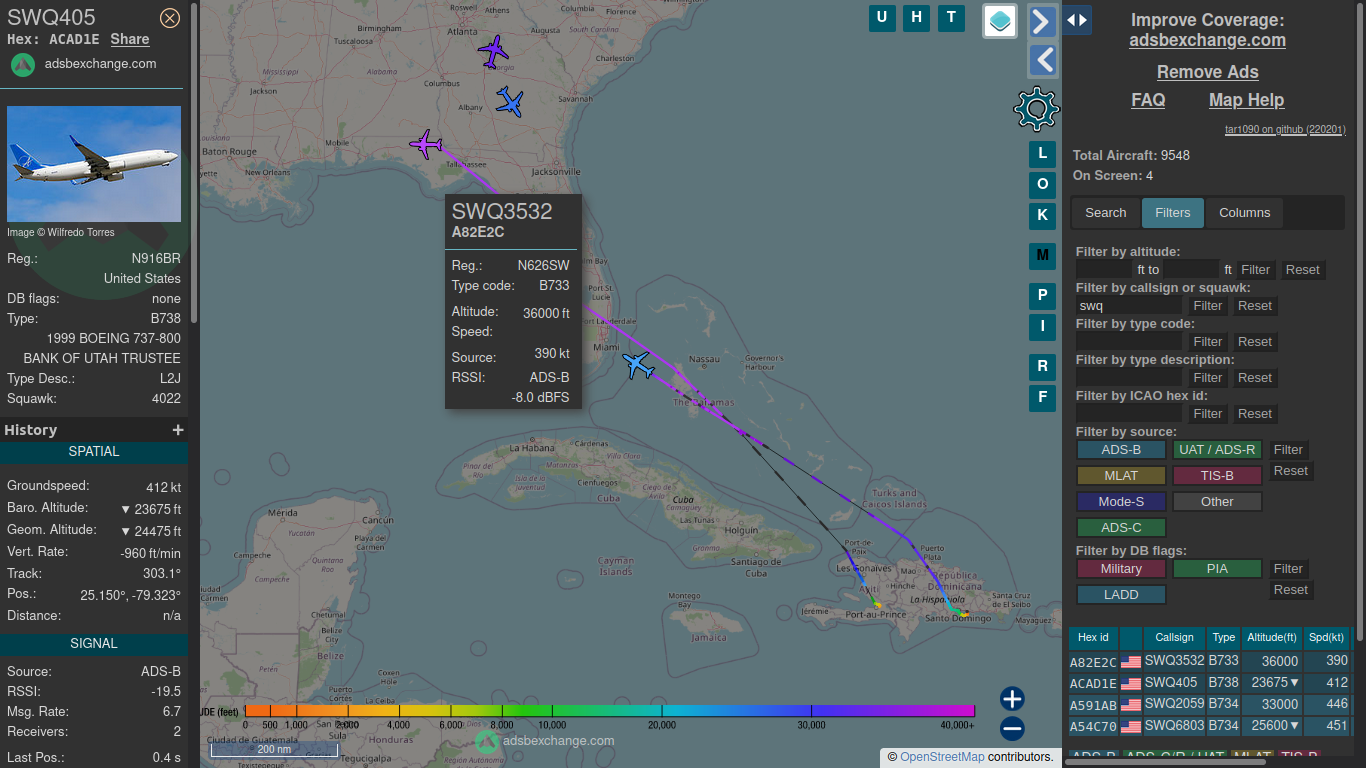Toggle the I map option button

[x=1042, y=326]
